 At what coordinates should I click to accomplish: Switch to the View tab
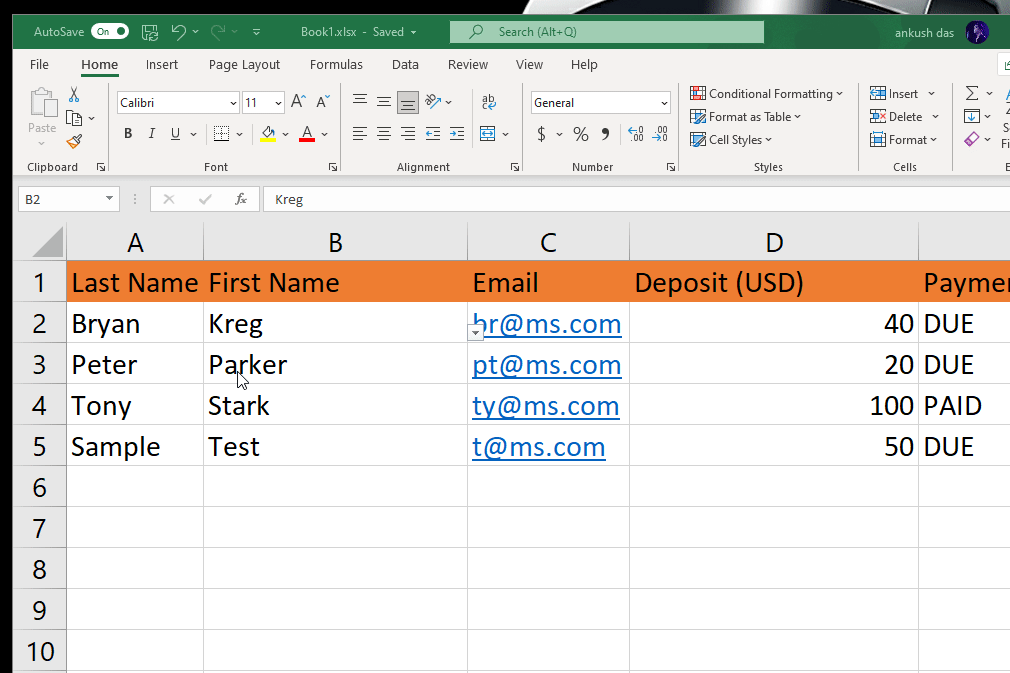(529, 64)
